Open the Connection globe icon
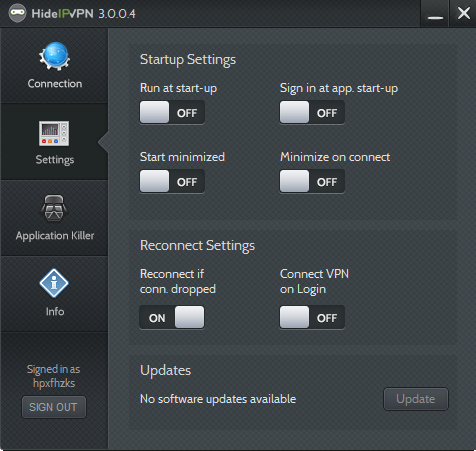This screenshot has height=451, width=476. click(x=54, y=56)
